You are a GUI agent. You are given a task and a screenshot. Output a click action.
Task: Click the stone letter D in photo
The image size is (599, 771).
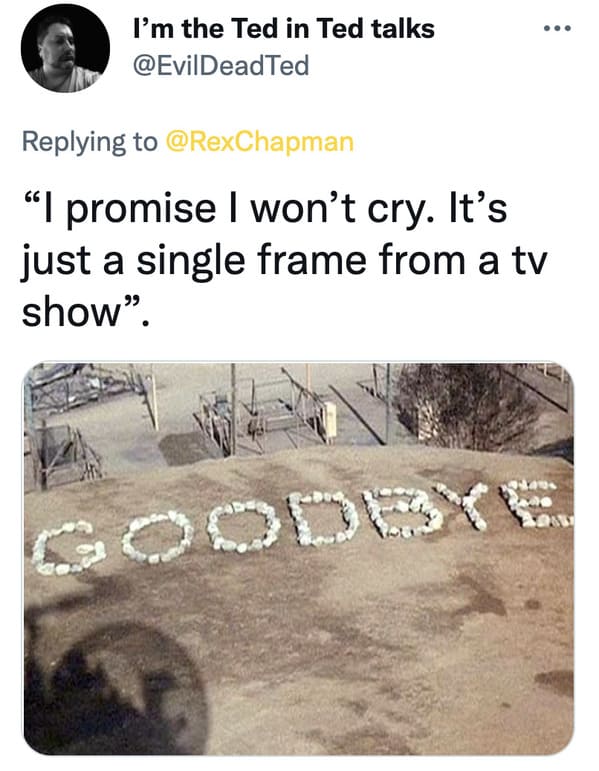324,519
